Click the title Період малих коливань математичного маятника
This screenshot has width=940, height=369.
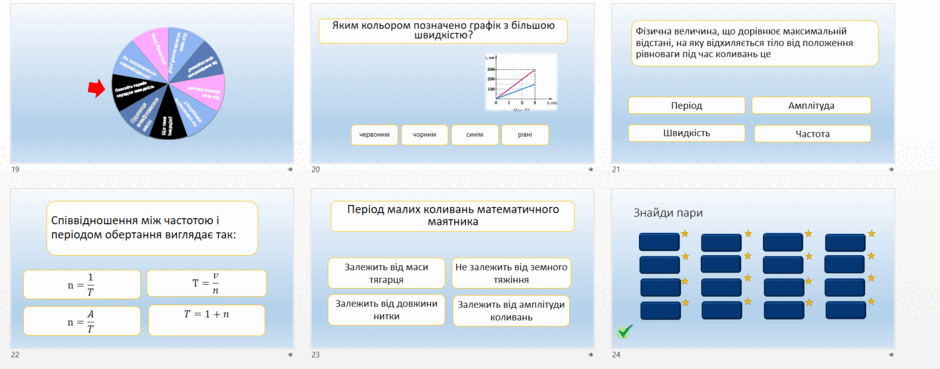[x=453, y=216]
